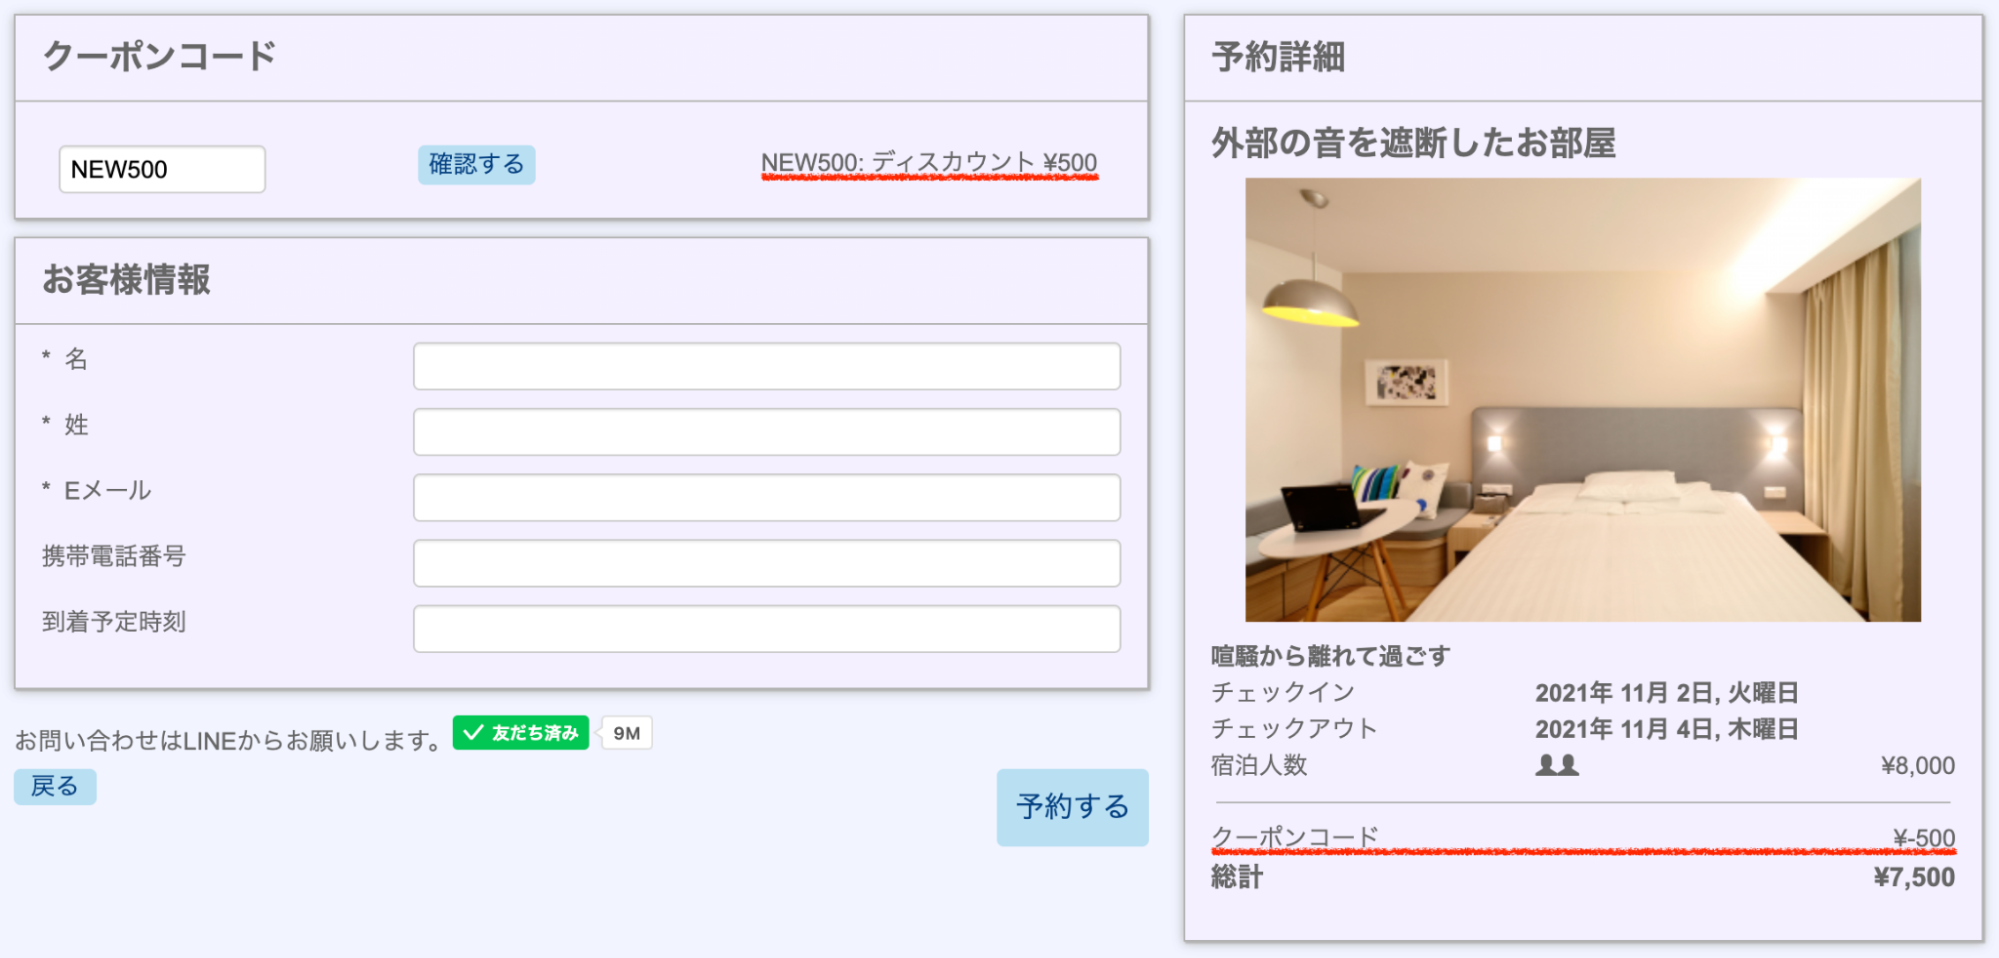Click the クーポンコード line in booking details
Image resolution: width=1999 pixels, height=958 pixels.
(1295, 837)
